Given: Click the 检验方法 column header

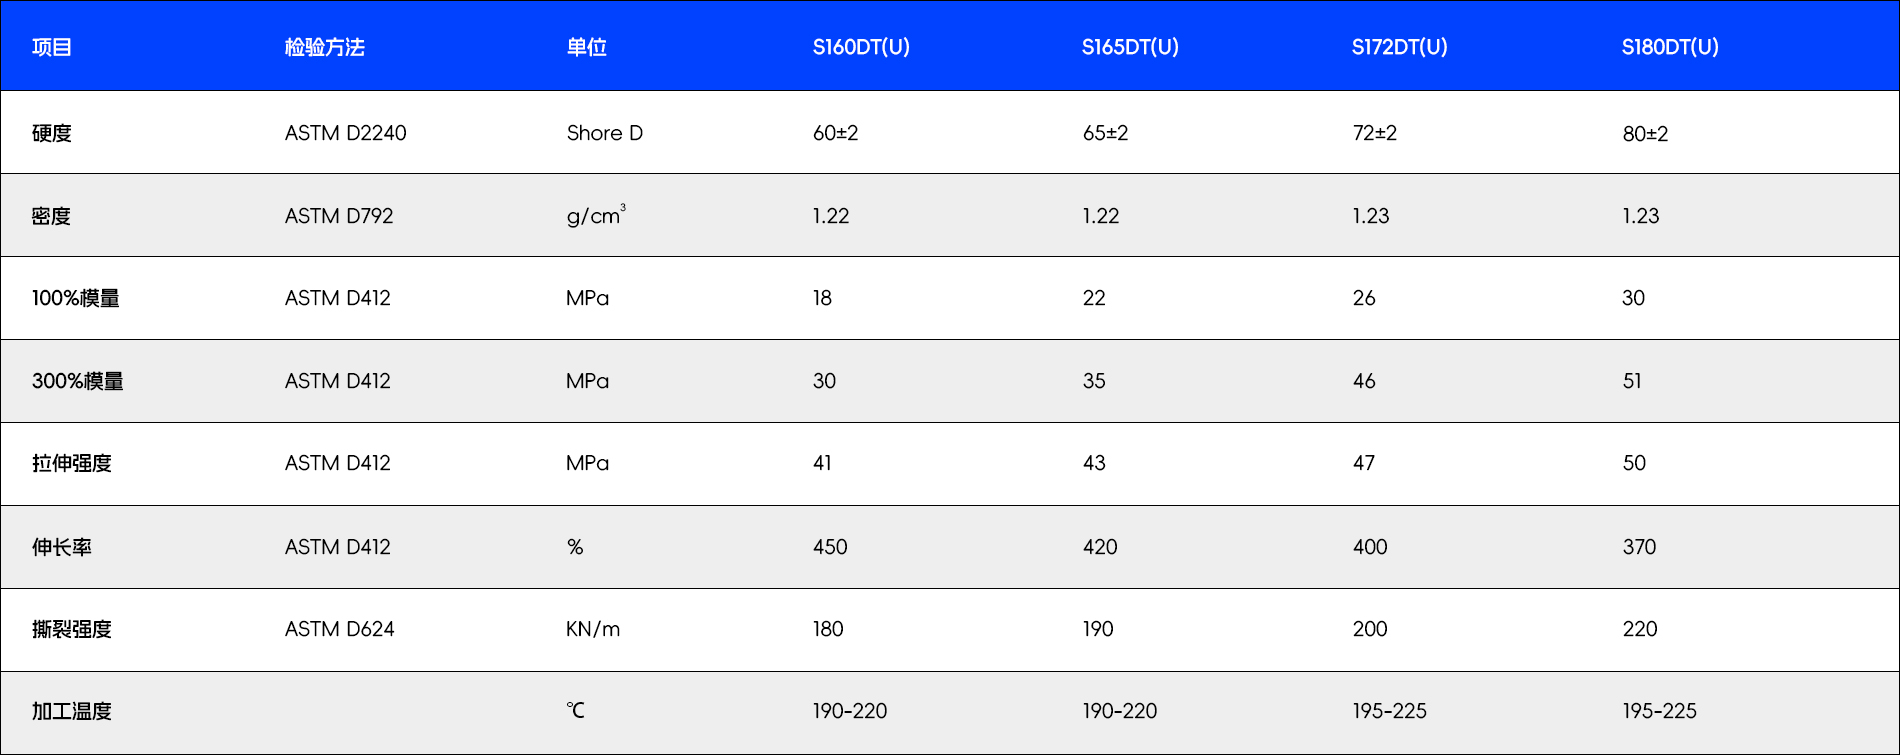Looking at the screenshot, I should tap(324, 47).
